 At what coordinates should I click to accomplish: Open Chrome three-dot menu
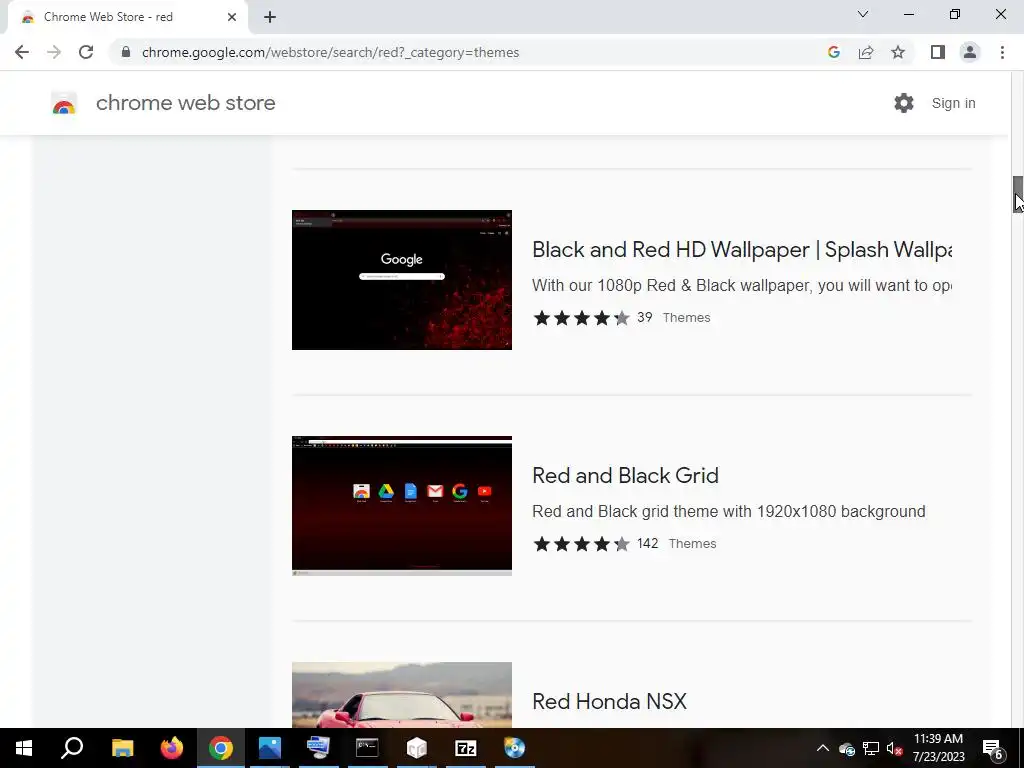[x=1002, y=52]
